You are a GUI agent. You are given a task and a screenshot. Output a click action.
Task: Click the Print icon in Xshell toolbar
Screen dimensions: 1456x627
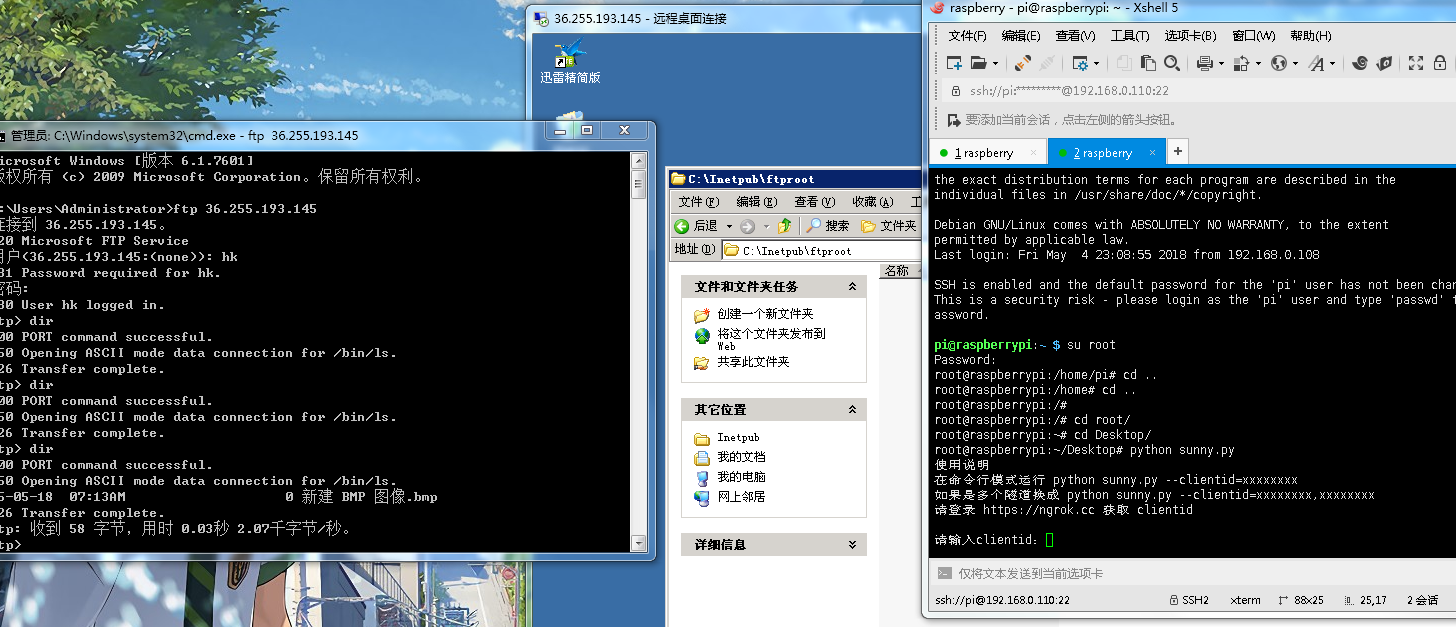(1205, 63)
